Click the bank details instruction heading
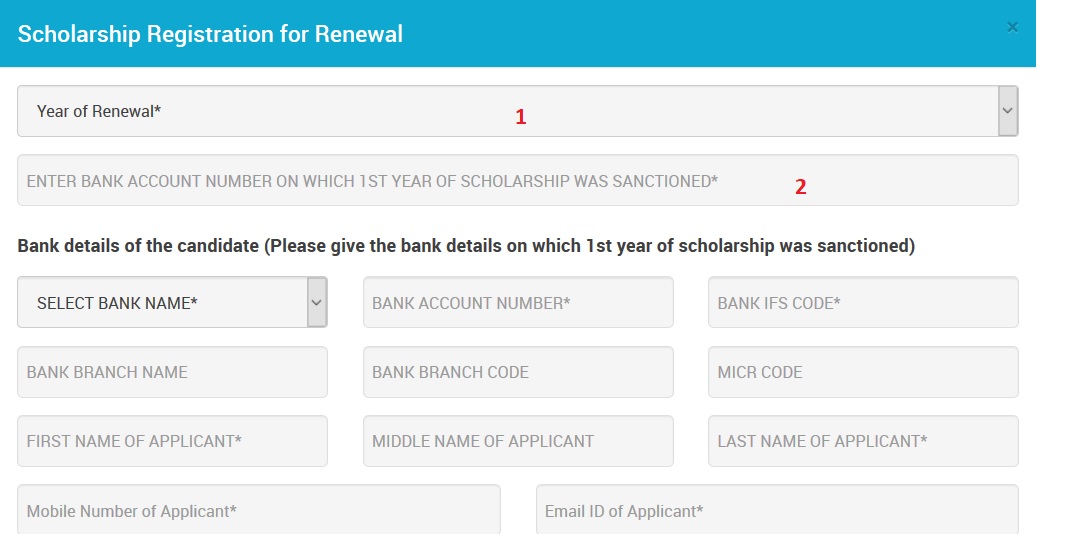 coord(466,246)
